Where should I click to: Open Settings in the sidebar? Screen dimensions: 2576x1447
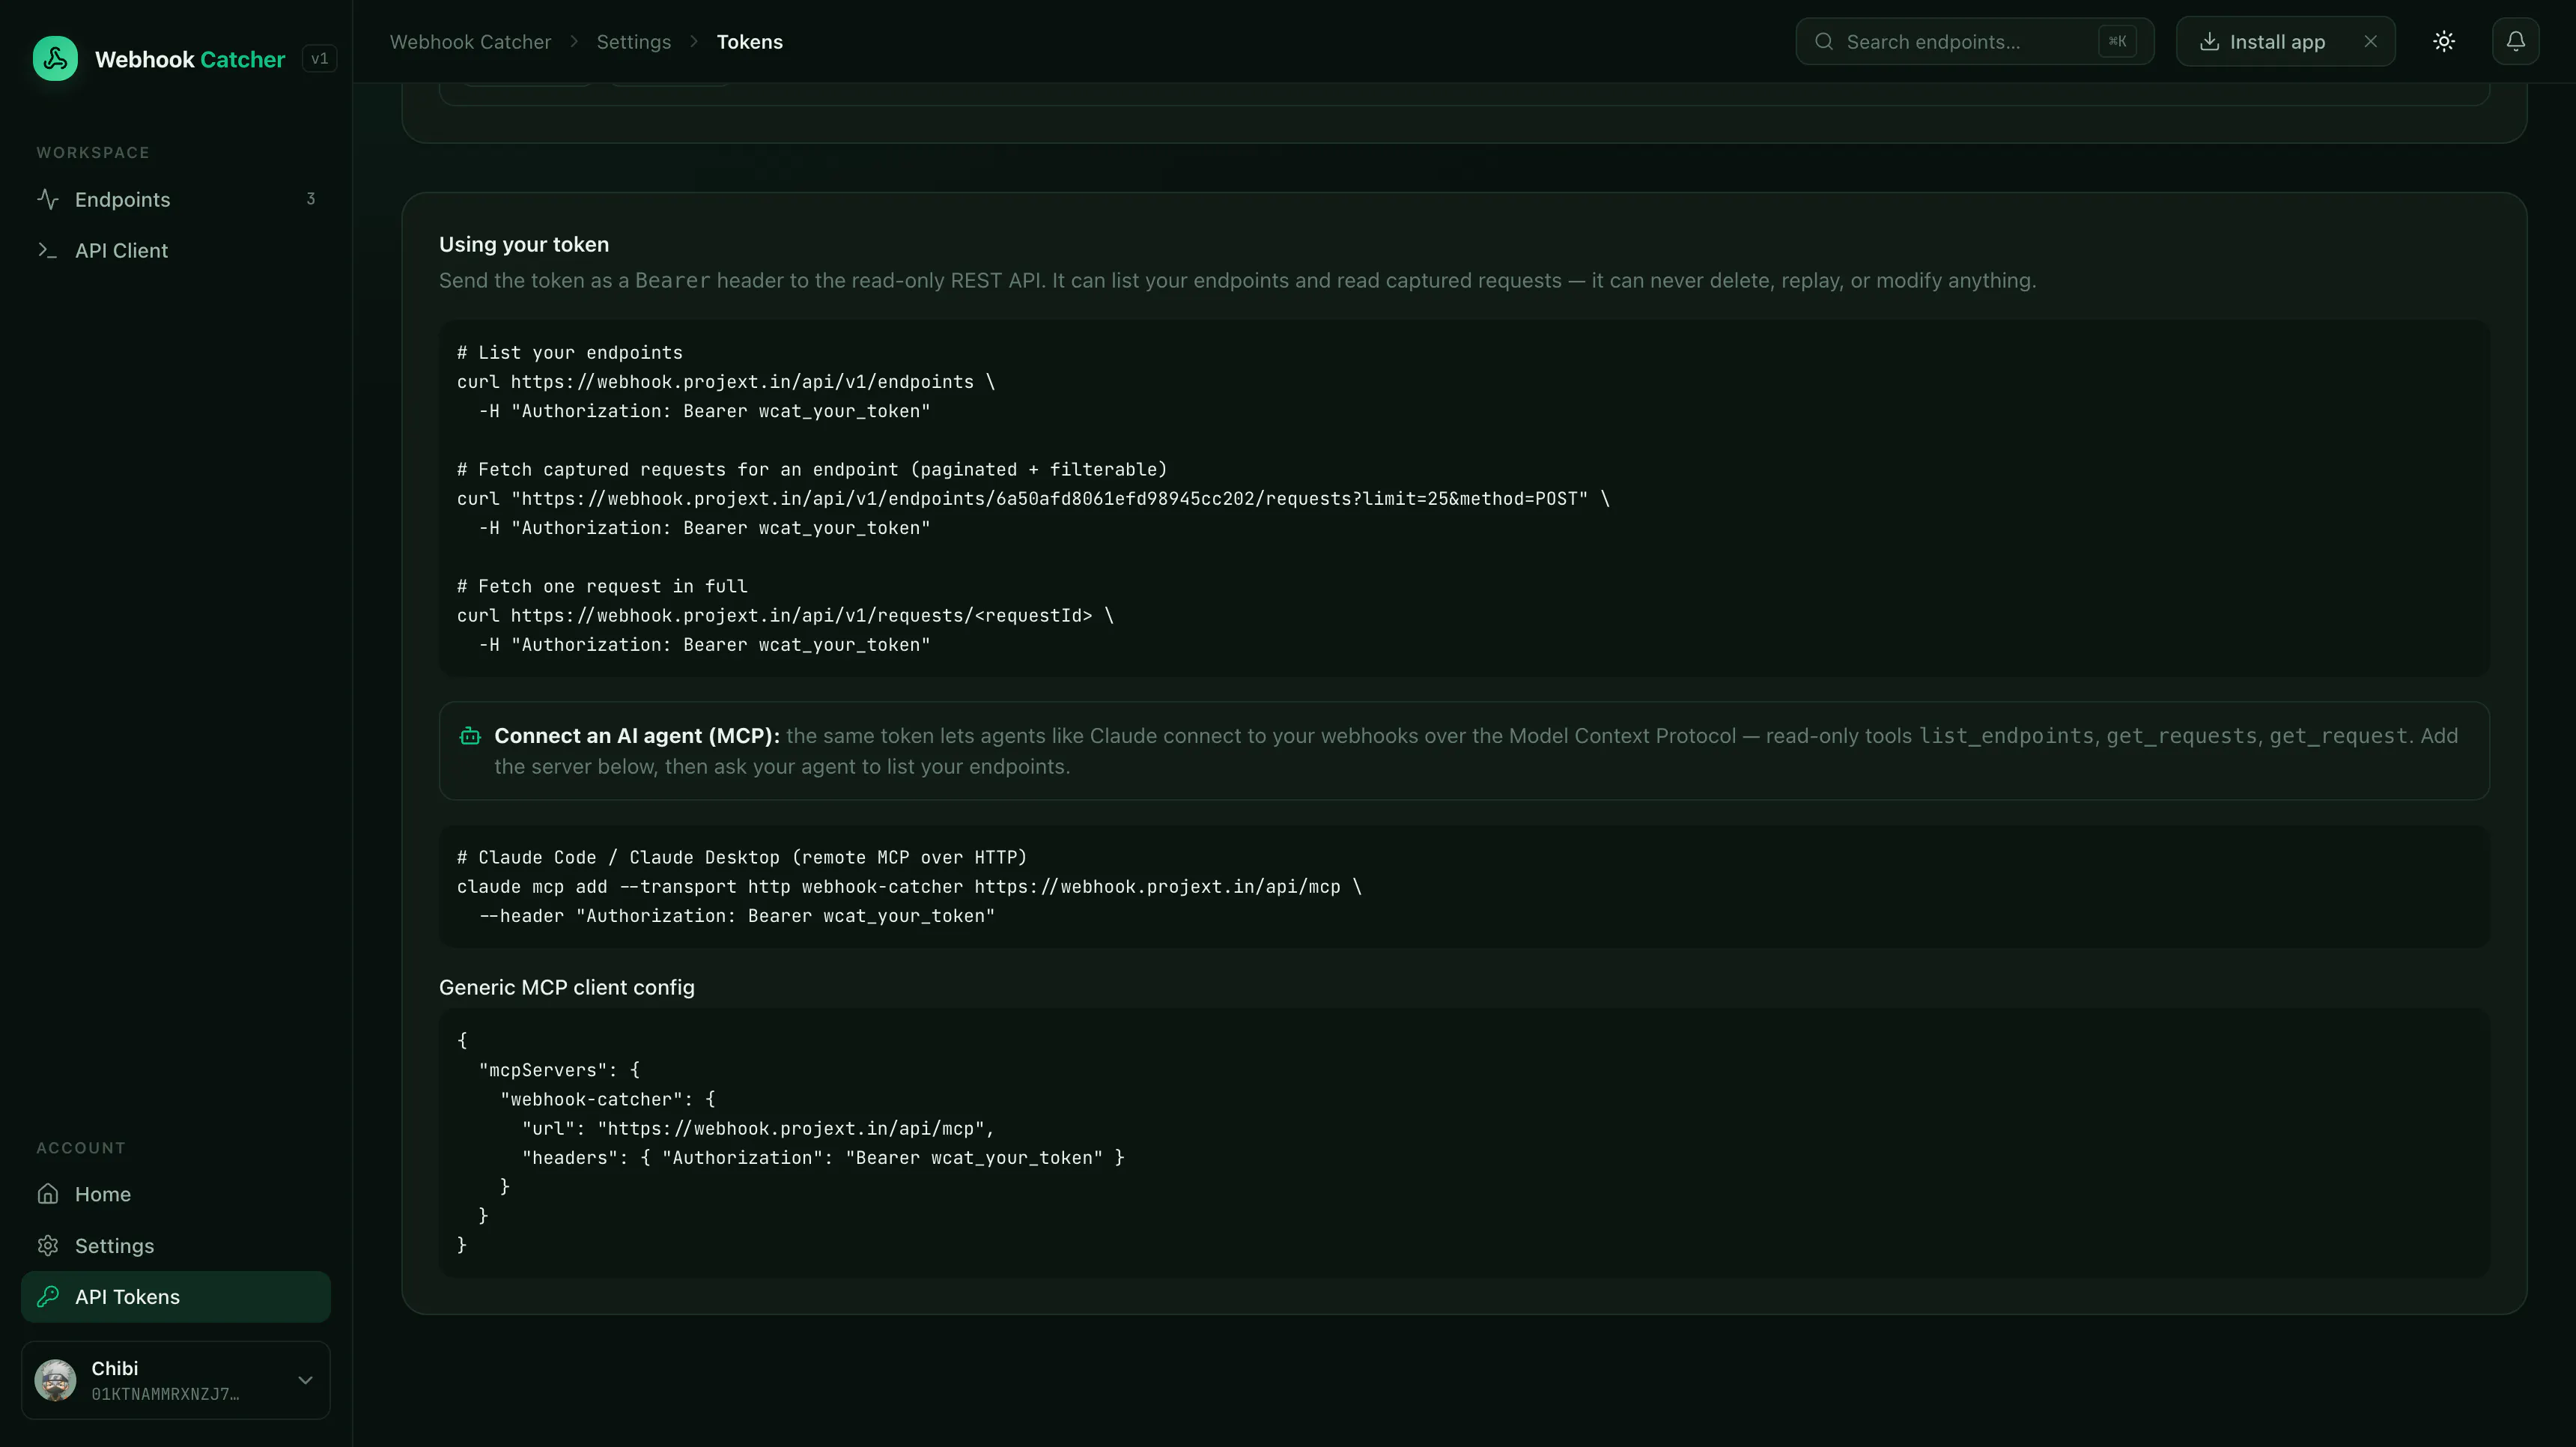(x=175, y=1246)
